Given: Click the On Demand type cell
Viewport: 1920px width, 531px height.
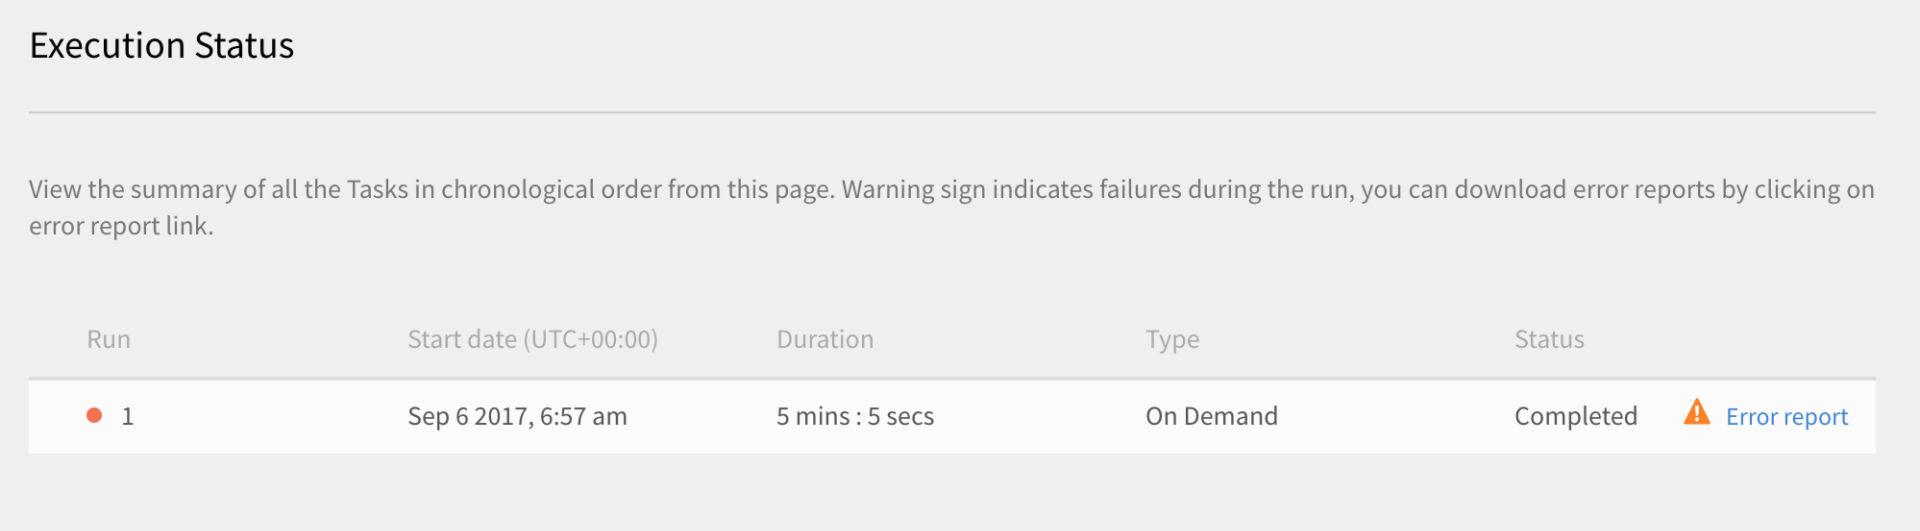Looking at the screenshot, I should click(x=1211, y=416).
